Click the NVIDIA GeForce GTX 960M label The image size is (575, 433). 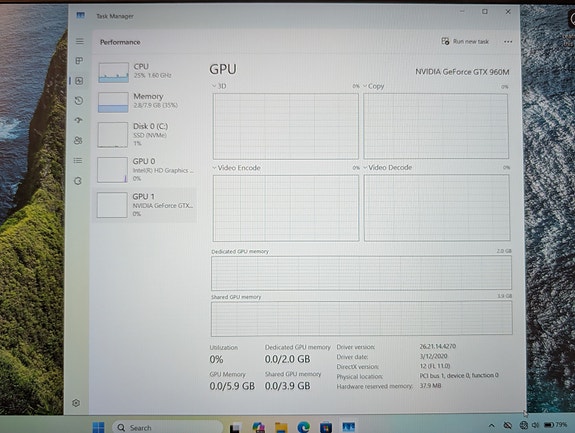tap(462, 72)
